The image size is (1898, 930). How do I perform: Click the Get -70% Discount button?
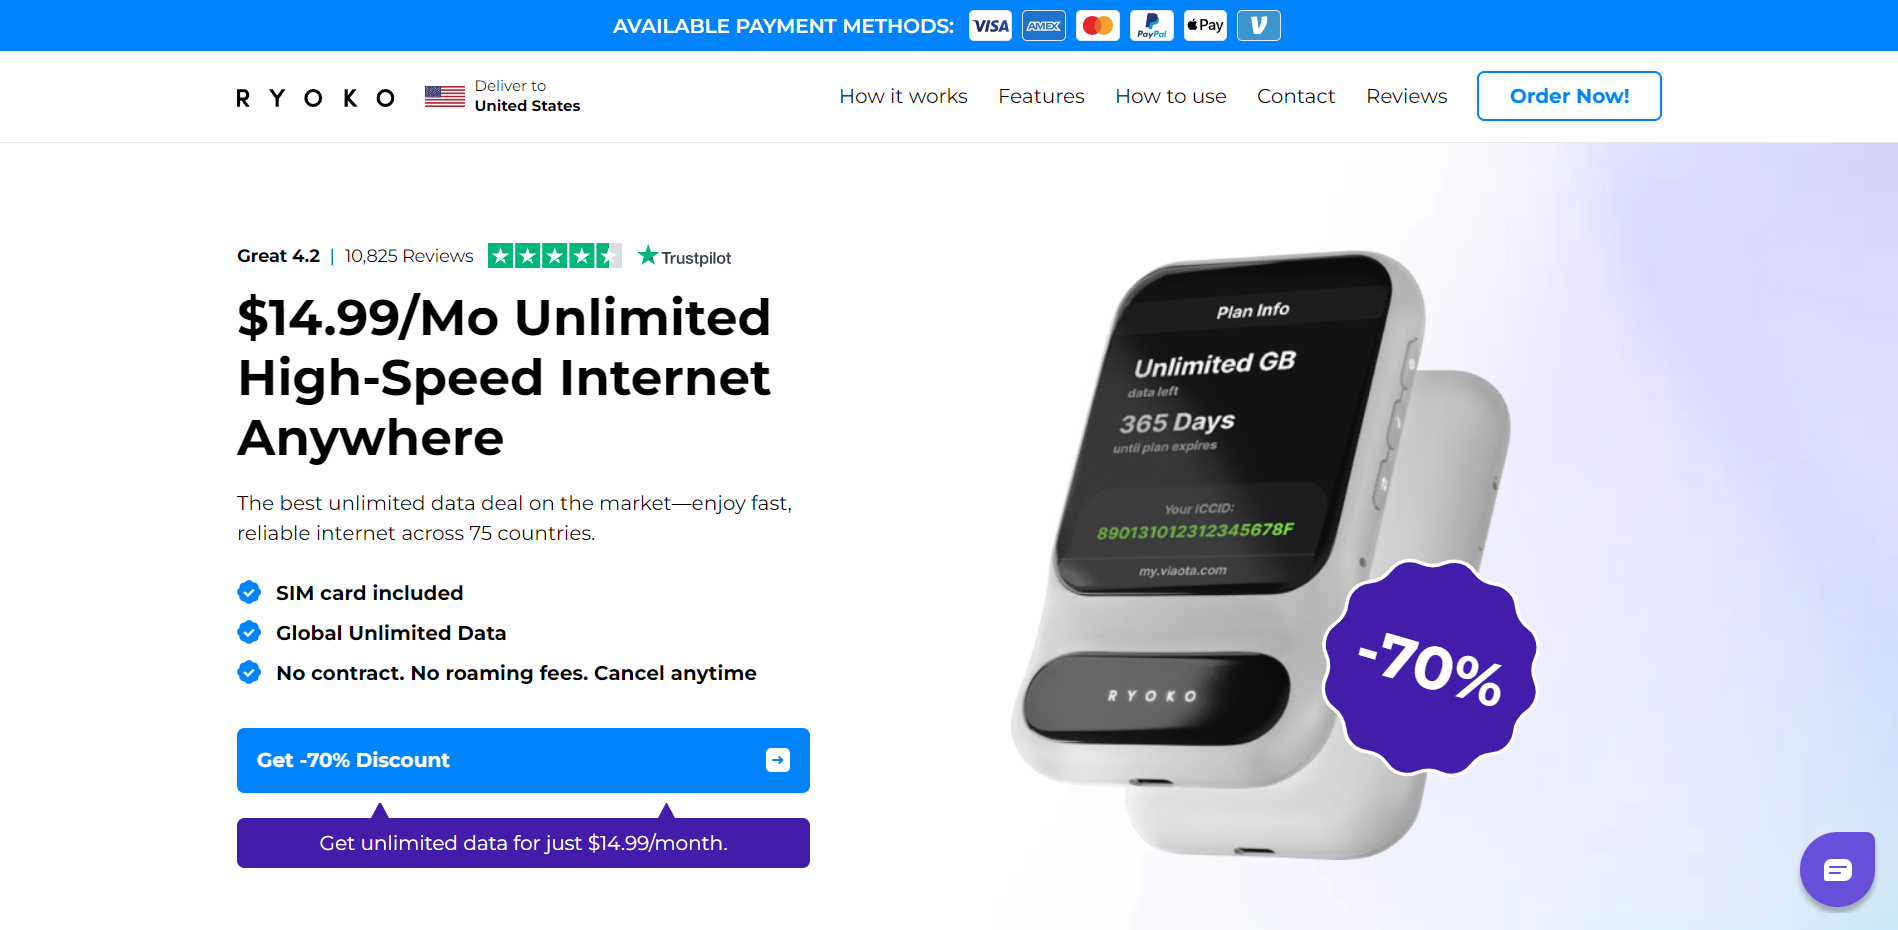(523, 760)
